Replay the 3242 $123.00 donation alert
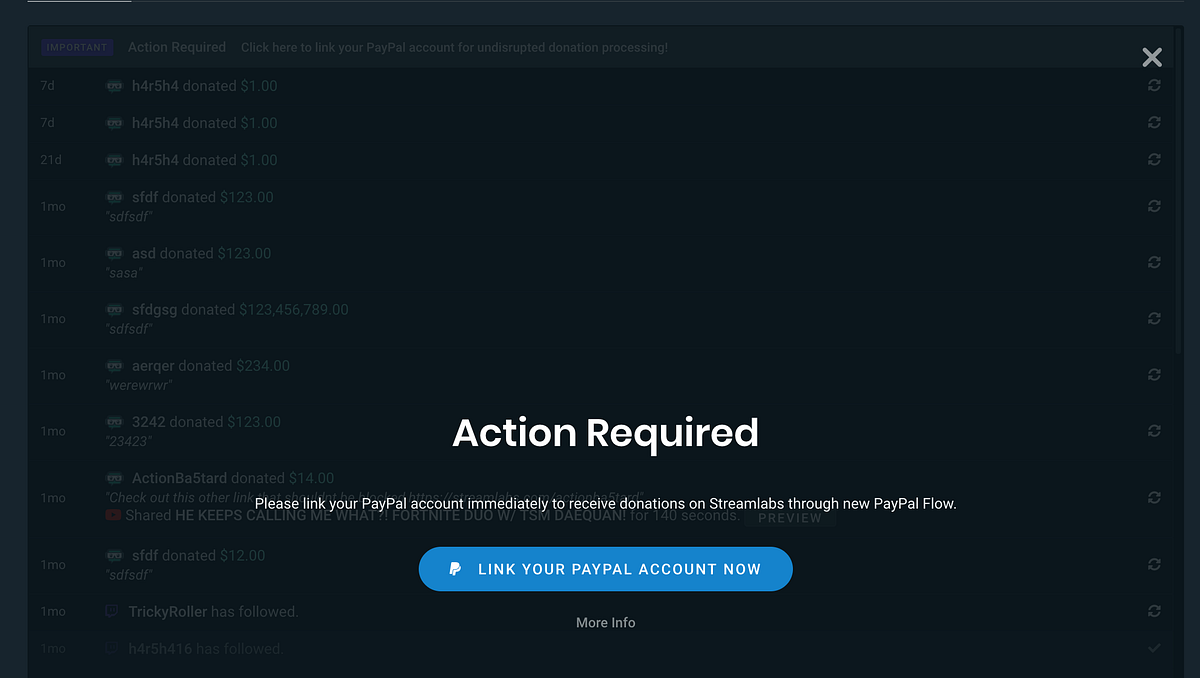The image size is (1200, 678). (1154, 431)
